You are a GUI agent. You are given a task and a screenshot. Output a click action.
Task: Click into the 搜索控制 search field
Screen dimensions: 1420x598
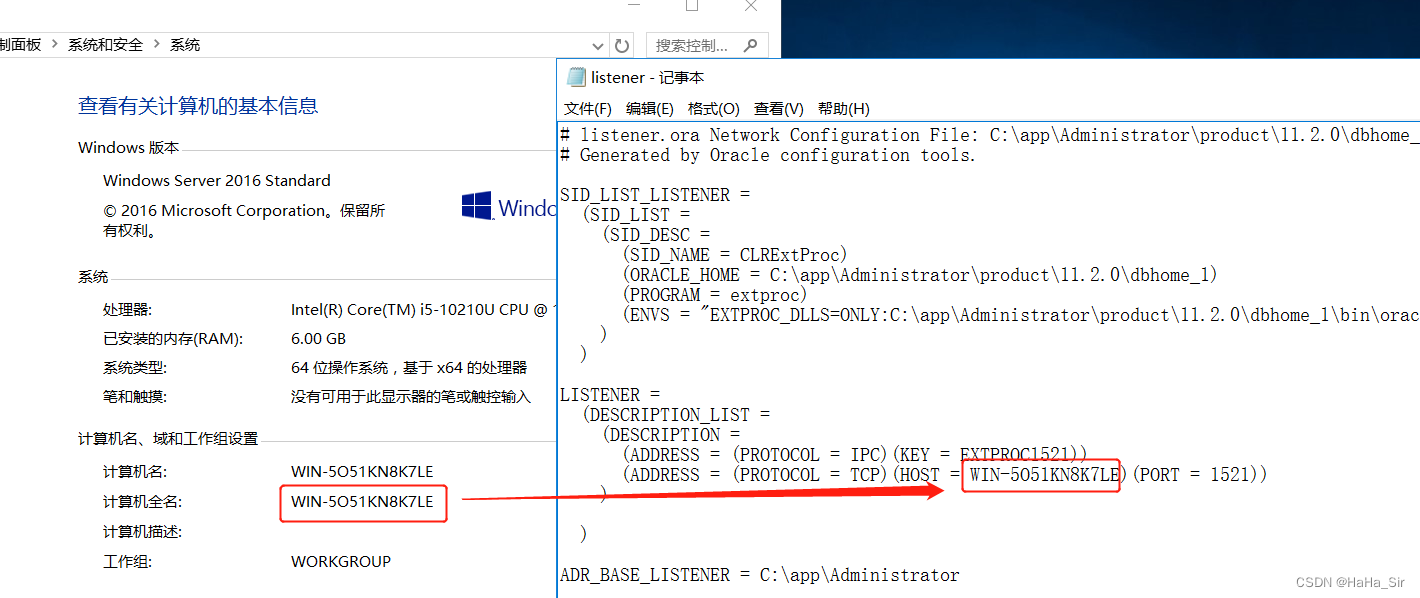coord(708,45)
